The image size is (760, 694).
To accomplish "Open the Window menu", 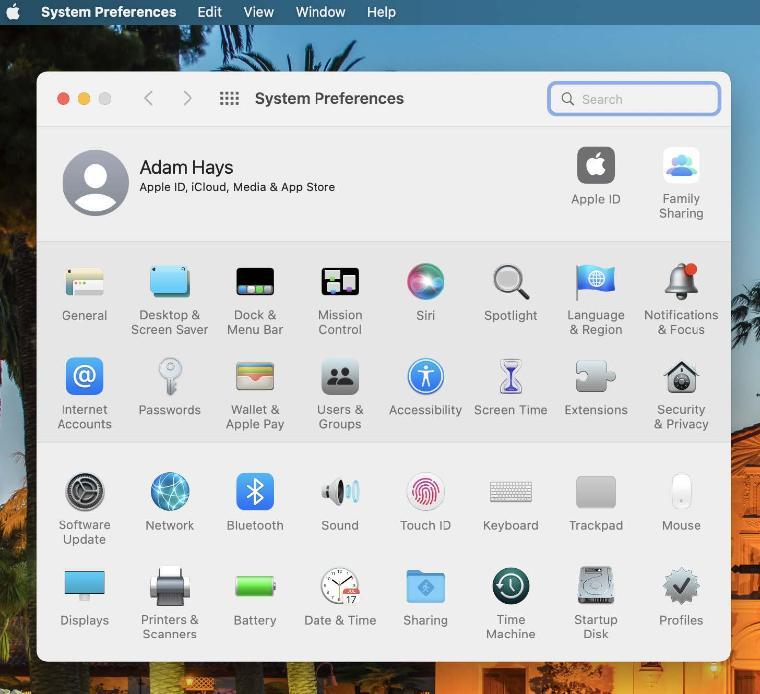I will pyautogui.click(x=320, y=12).
